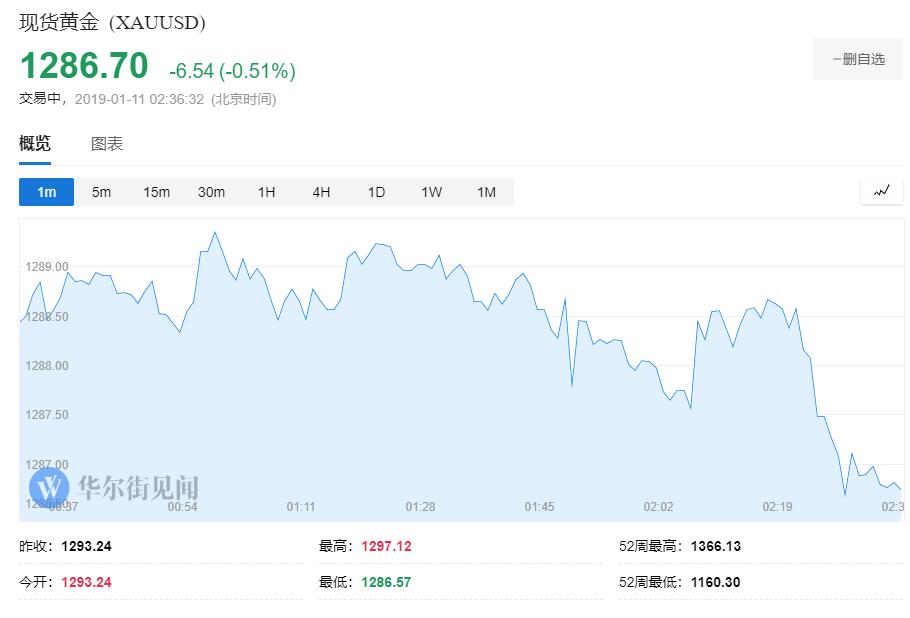Select the 1m interval
Image resolution: width=910 pixels, height=618 pixels.
[x=46, y=192]
